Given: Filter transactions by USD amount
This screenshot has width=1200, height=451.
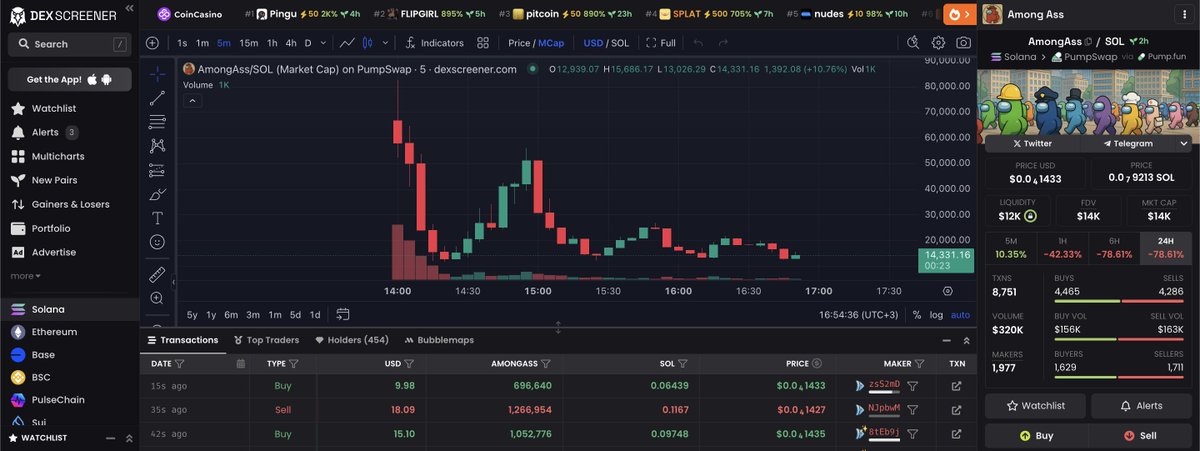Looking at the screenshot, I should (x=410, y=364).
